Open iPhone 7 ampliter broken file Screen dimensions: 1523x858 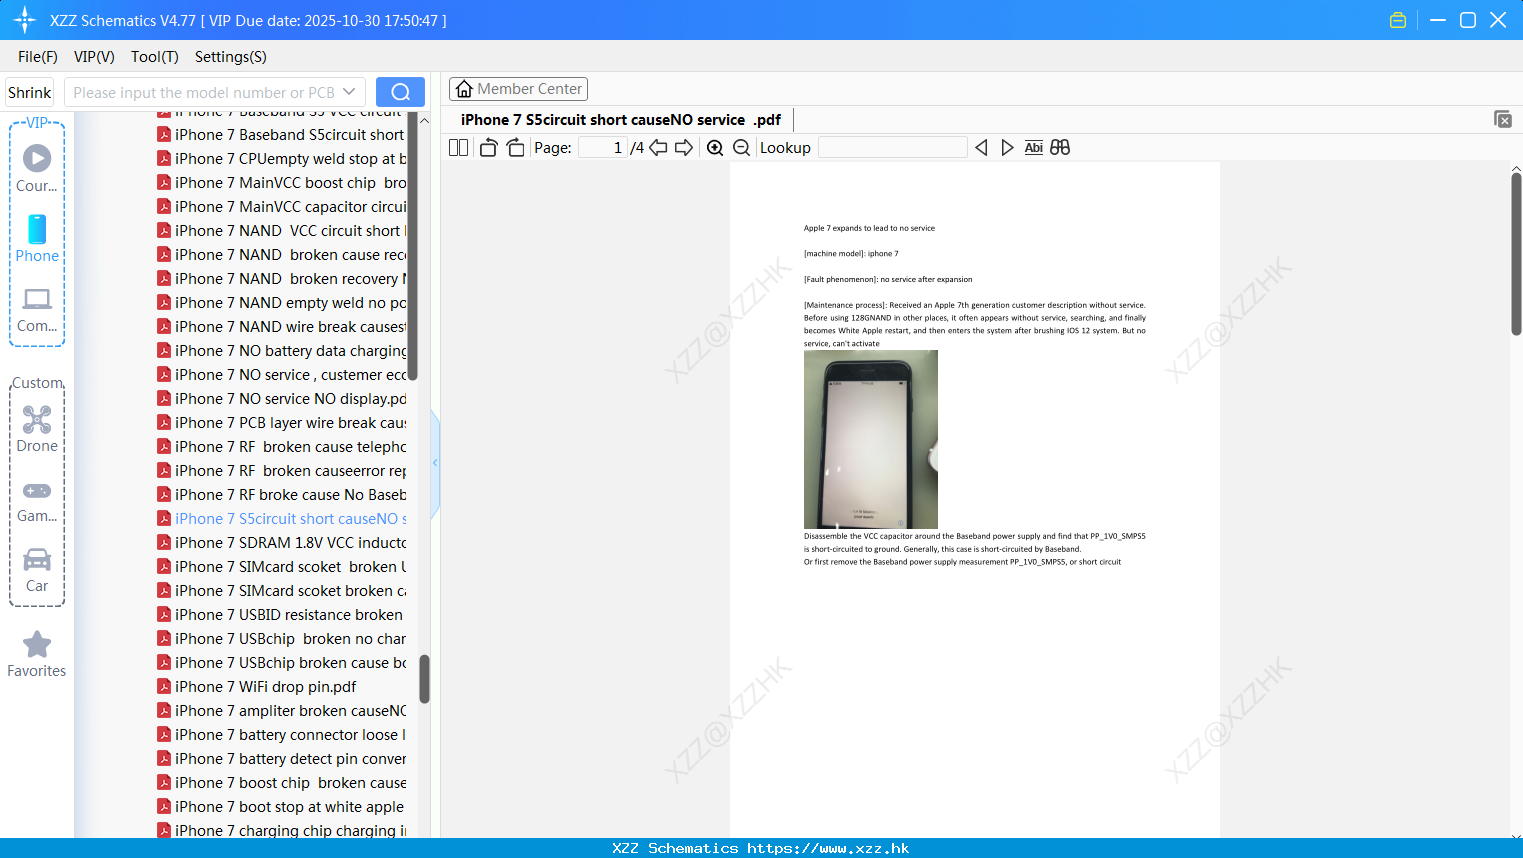pyautogui.click(x=282, y=711)
